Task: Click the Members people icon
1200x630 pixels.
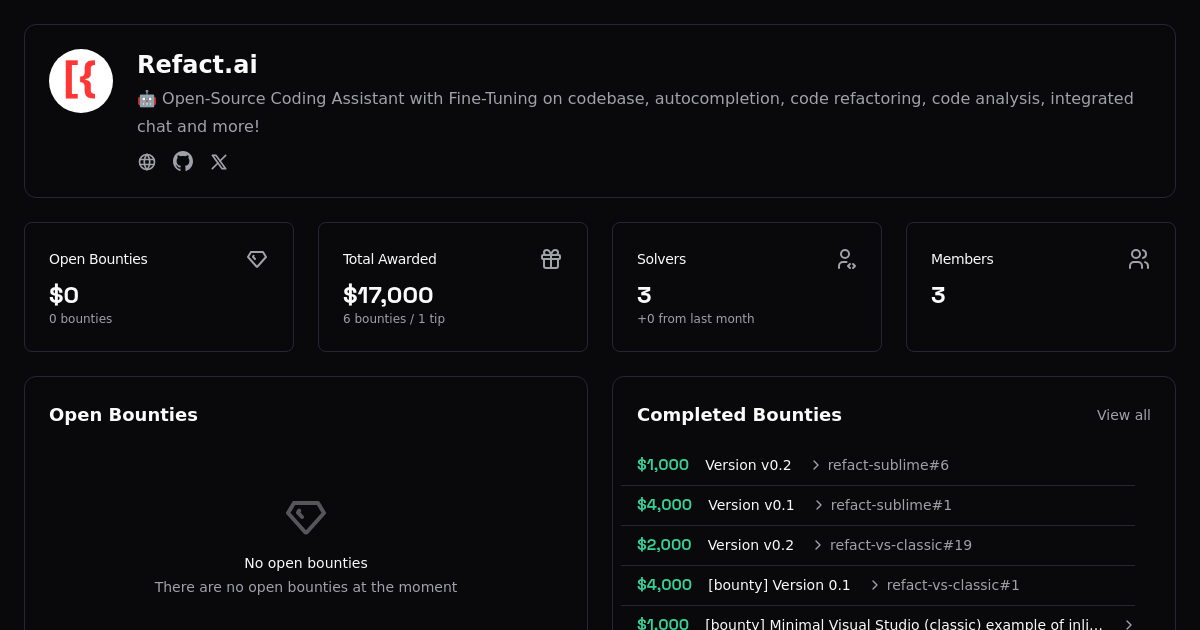Action: coord(1139,259)
